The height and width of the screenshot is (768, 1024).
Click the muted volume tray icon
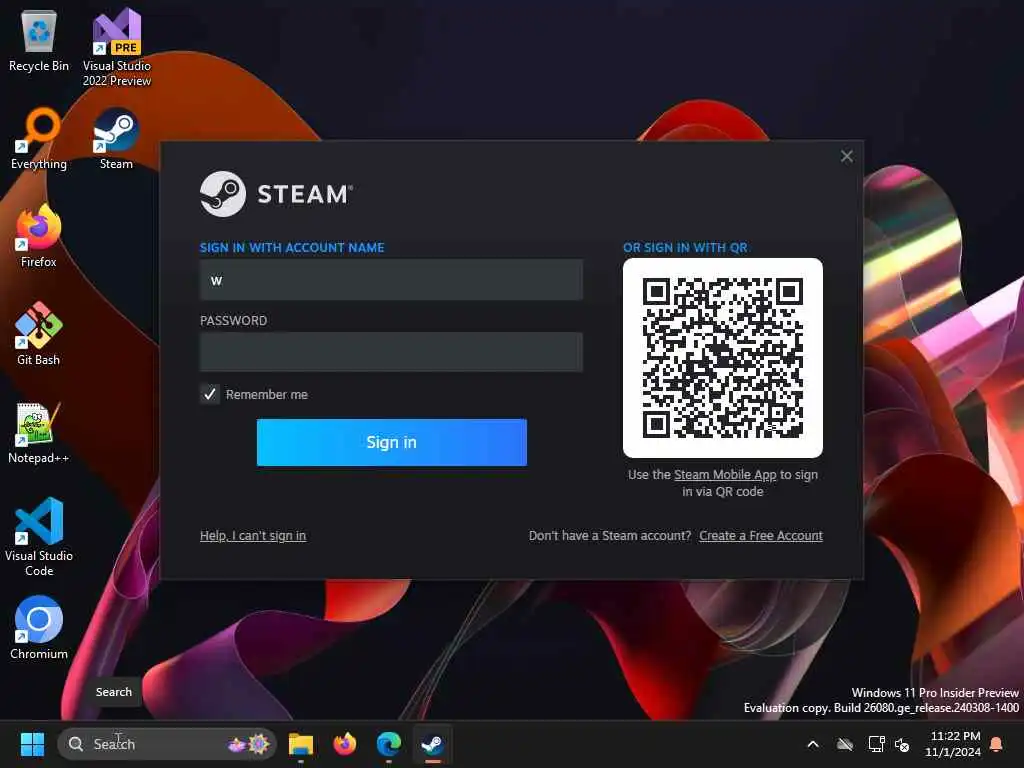(902, 744)
